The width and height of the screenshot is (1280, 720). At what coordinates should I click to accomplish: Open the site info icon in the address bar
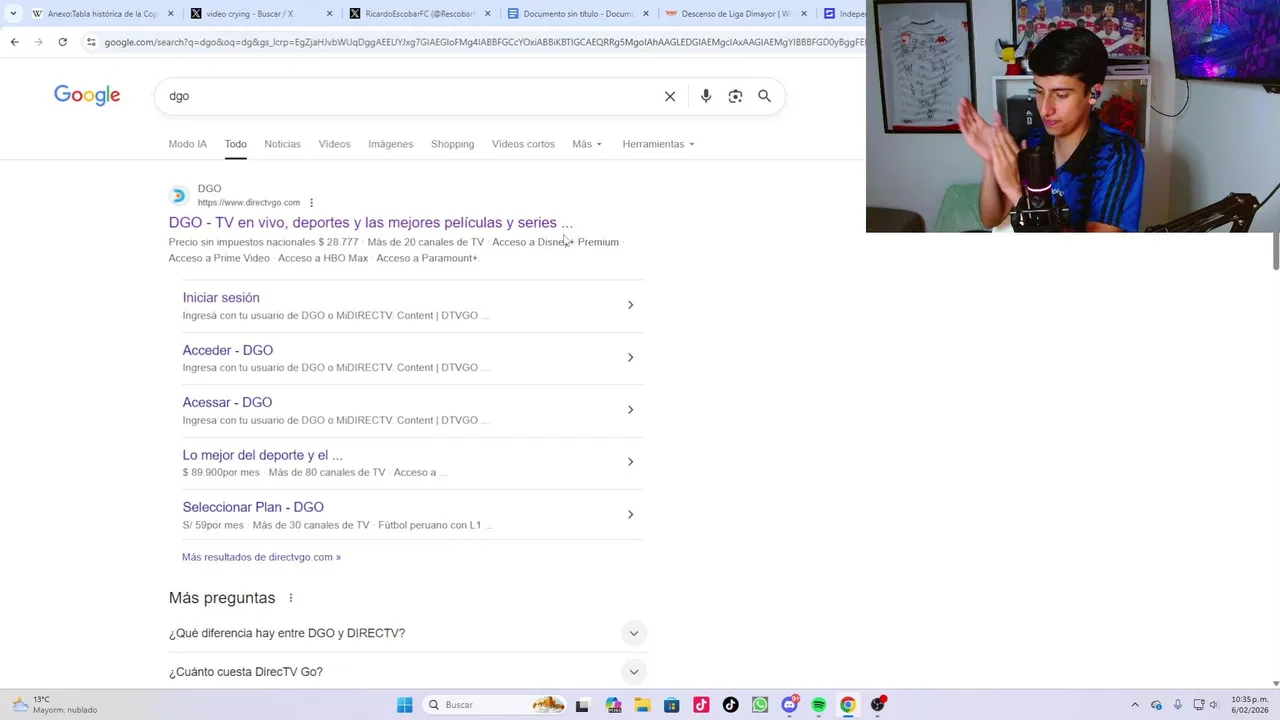pos(91,42)
